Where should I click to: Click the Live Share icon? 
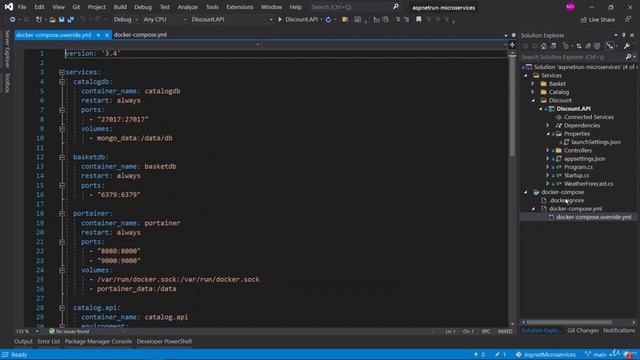point(584,20)
